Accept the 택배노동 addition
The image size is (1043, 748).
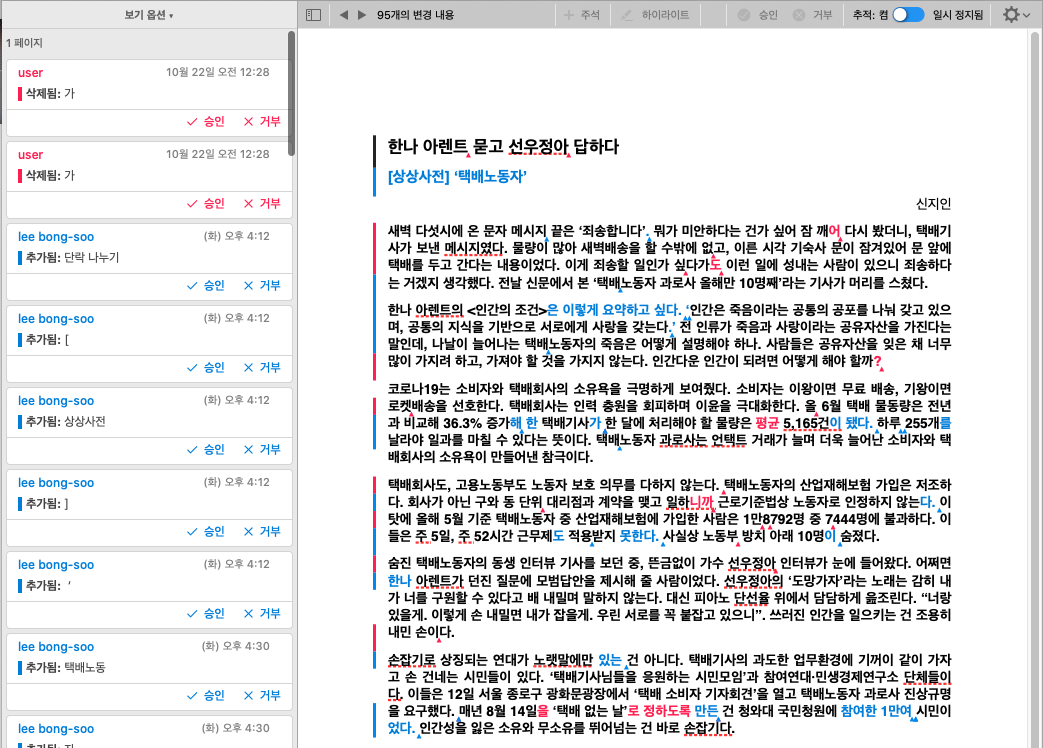click(x=206, y=695)
